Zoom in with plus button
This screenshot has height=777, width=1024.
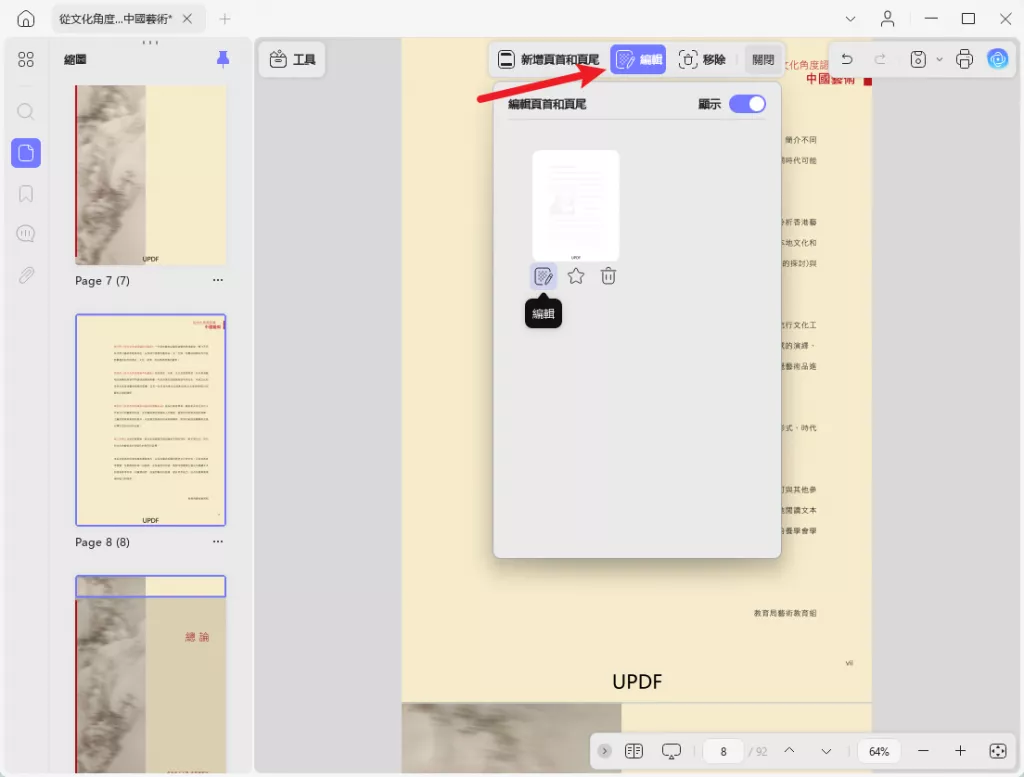(960, 751)
